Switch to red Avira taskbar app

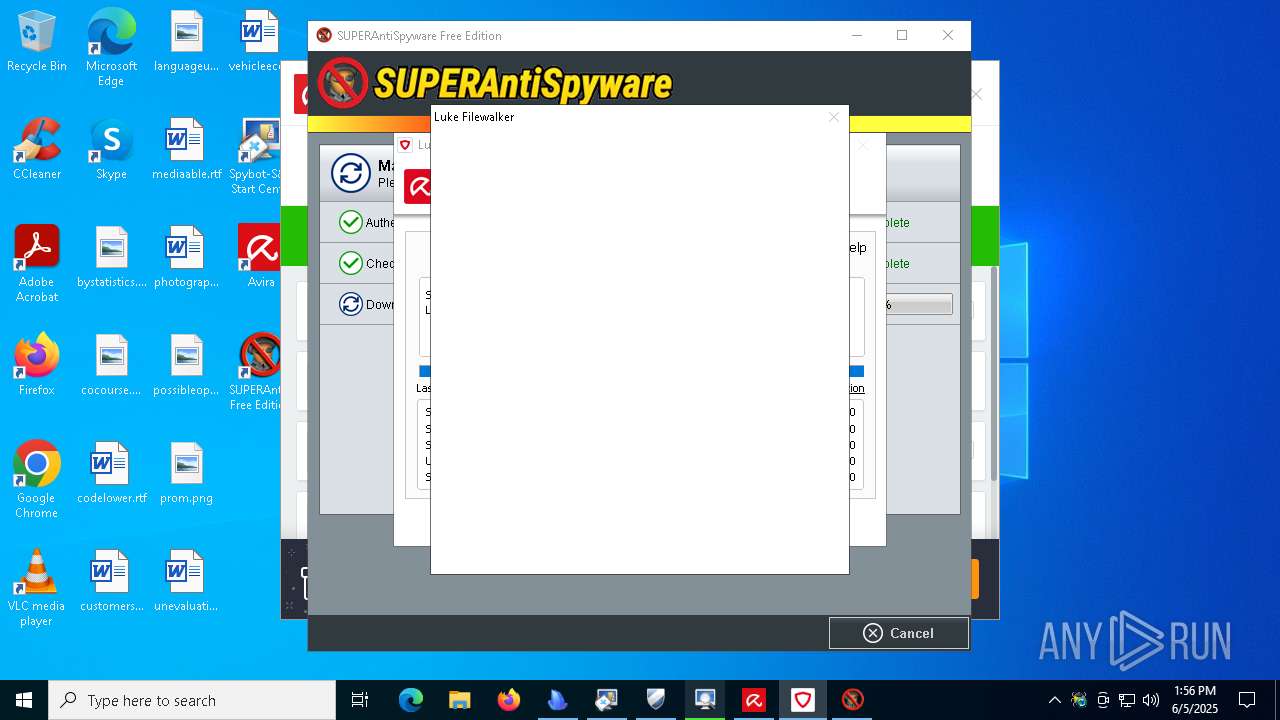754,700
